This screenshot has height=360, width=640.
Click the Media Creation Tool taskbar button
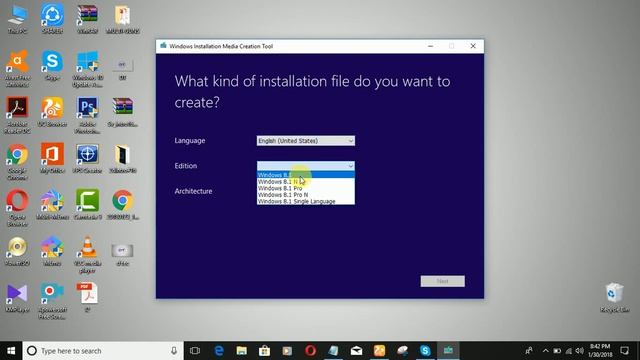pos(448,351)
